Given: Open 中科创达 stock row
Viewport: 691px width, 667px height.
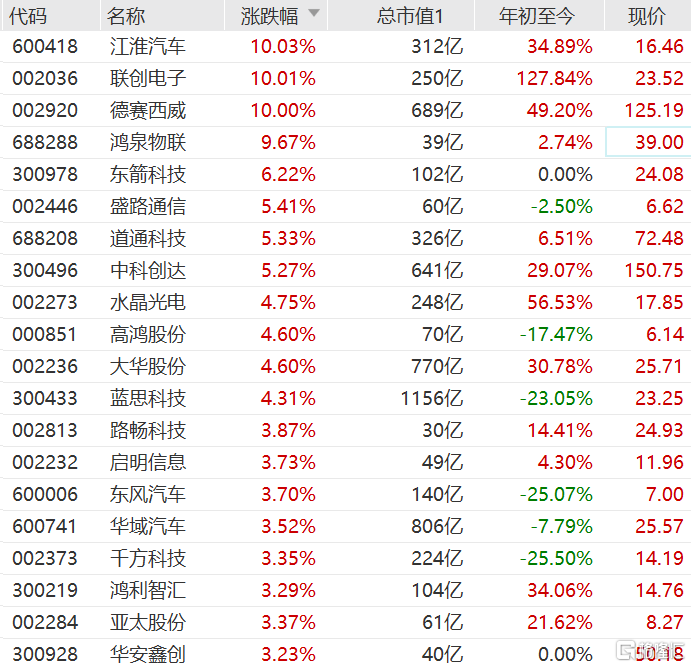Looking at the screenshot, I should (x=346, y=271).
